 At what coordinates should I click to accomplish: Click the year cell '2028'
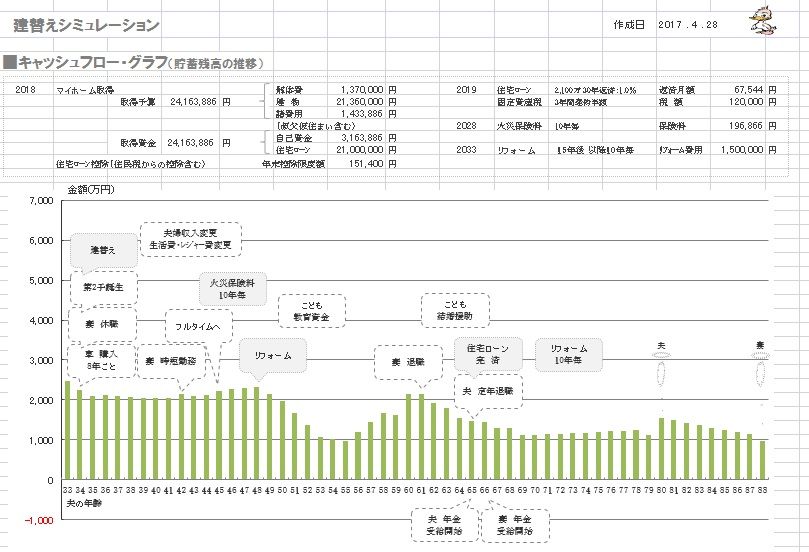[466, 126]
